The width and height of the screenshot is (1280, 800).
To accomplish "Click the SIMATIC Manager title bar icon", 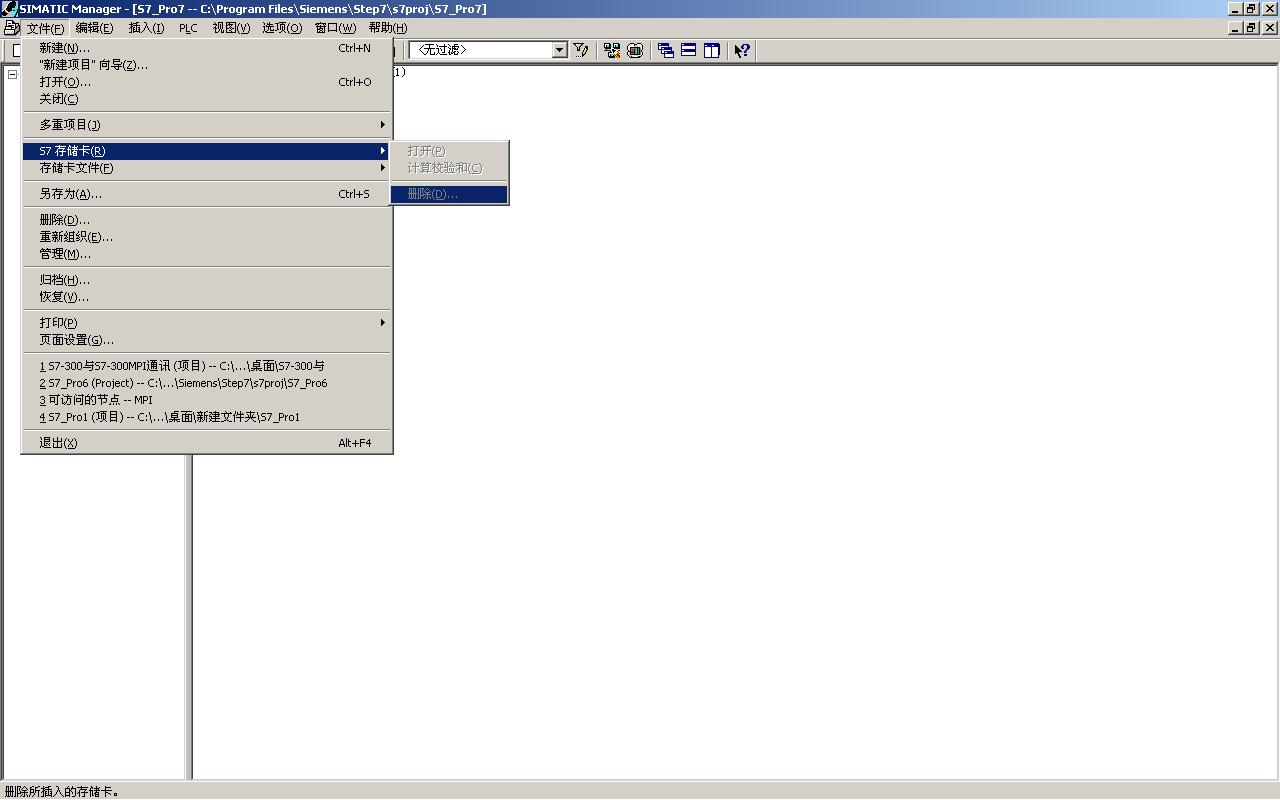I will pyautogui.click(x=9, y=9).
